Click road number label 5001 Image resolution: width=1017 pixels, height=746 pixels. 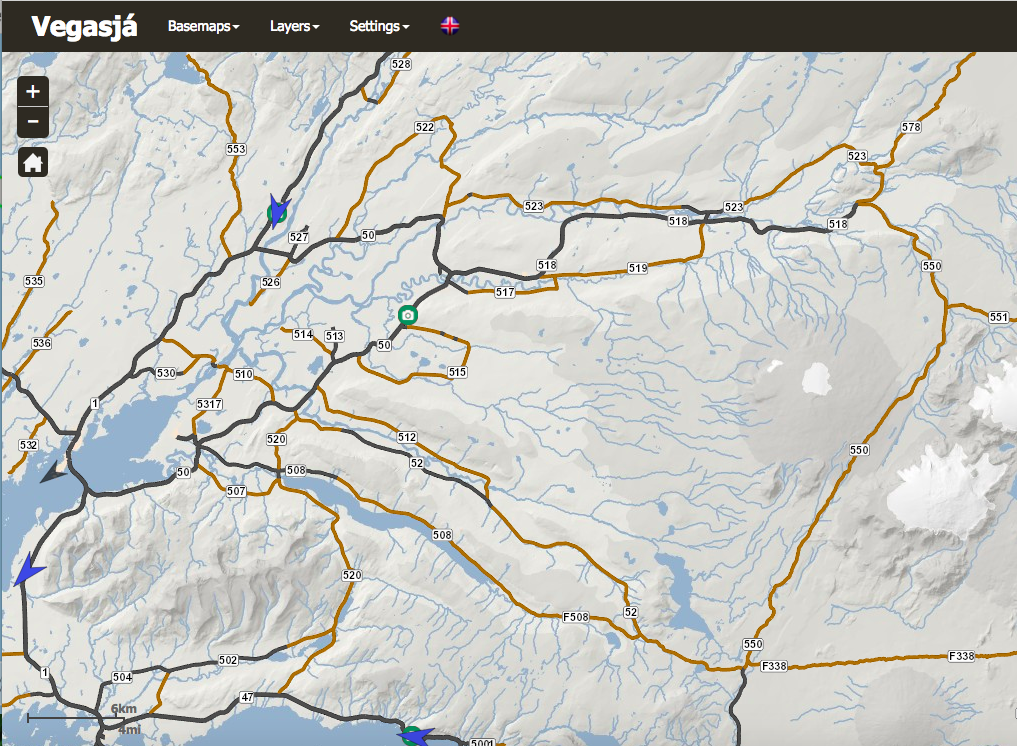pyautogui.click(x=483, y=742)
